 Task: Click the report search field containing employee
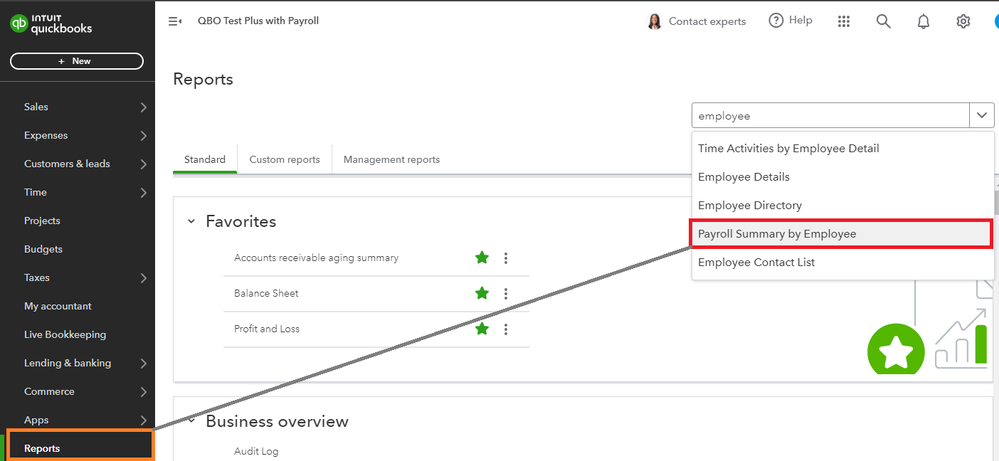click(x=831, y=116)
